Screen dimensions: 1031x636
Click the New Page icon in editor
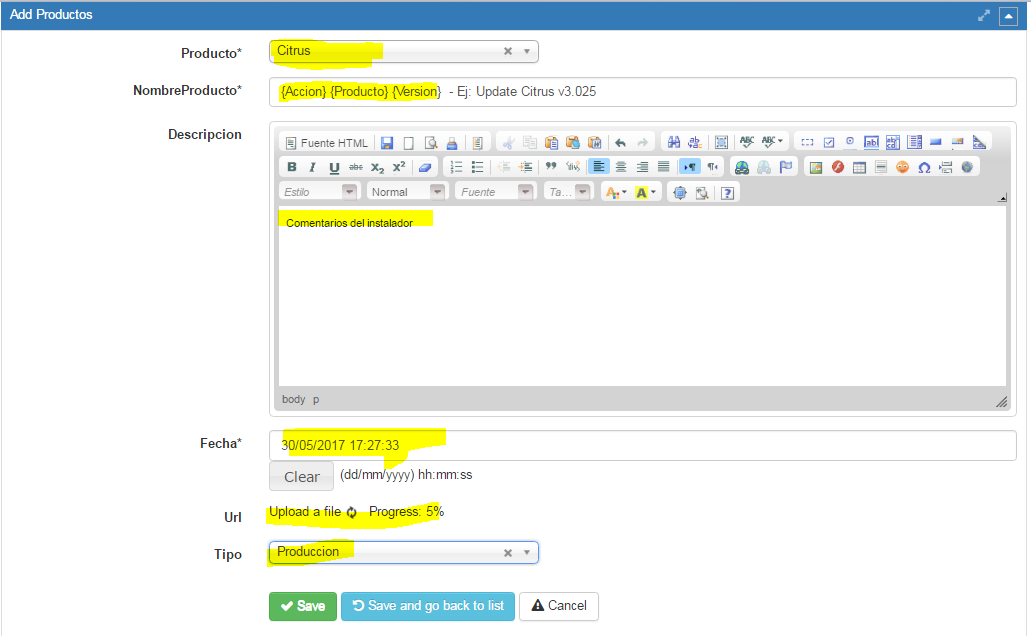(x=408, y=143)
